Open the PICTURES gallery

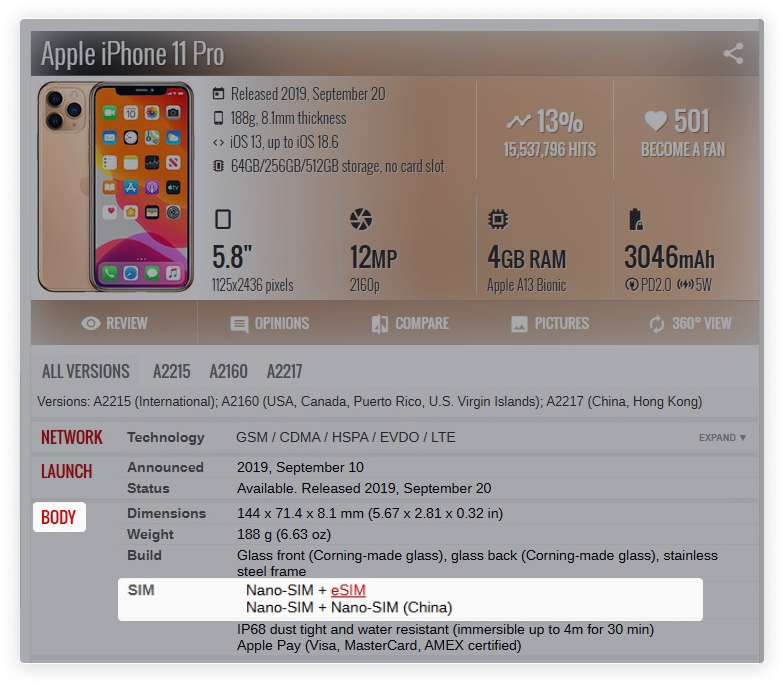pos(550,324)
